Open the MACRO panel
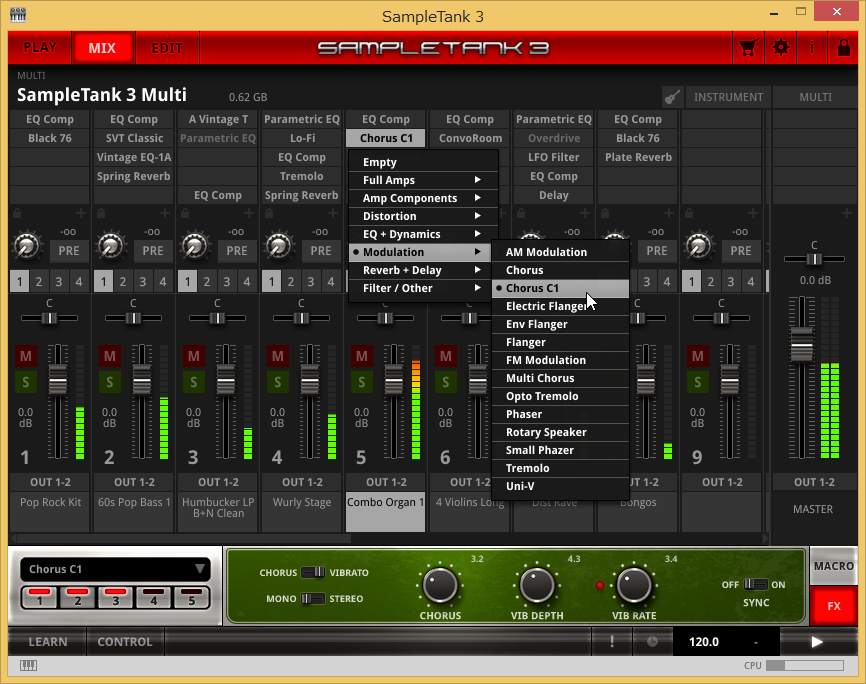This screenshot has height=684, width=866. [x=833, y=566]
